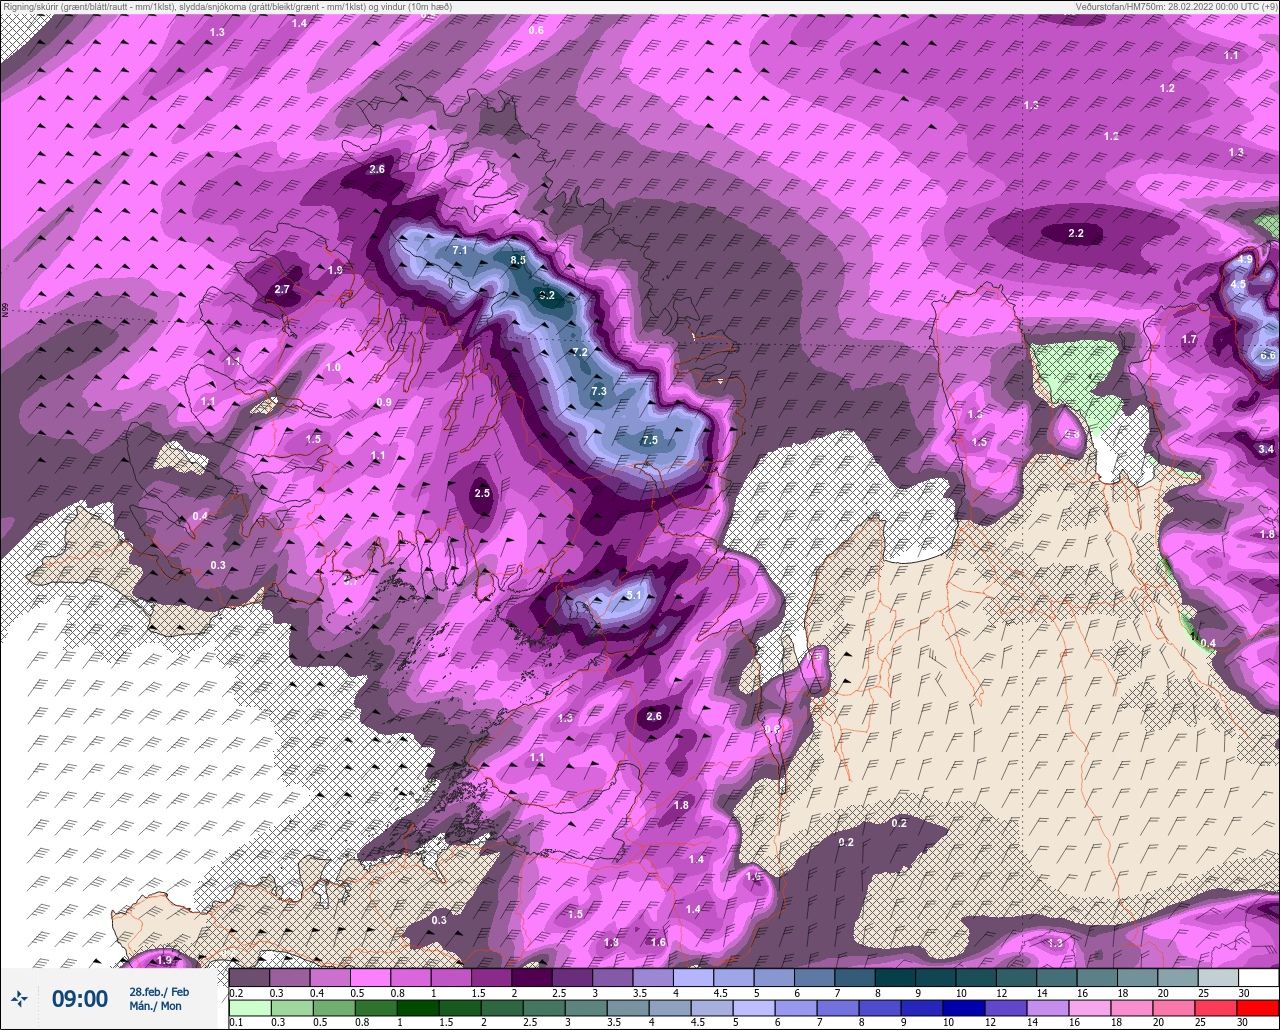Click the 7.2 precipitation value on the map
1280x1030 pixels.
coord(580,352)
